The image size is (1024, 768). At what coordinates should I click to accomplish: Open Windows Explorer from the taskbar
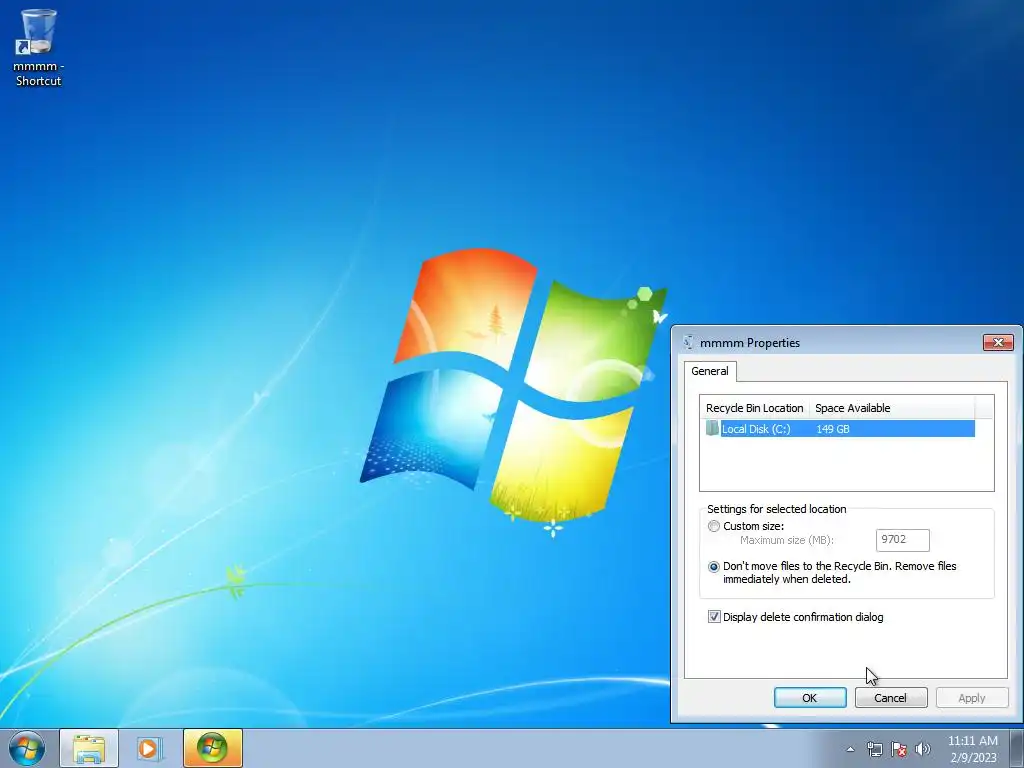89,748
